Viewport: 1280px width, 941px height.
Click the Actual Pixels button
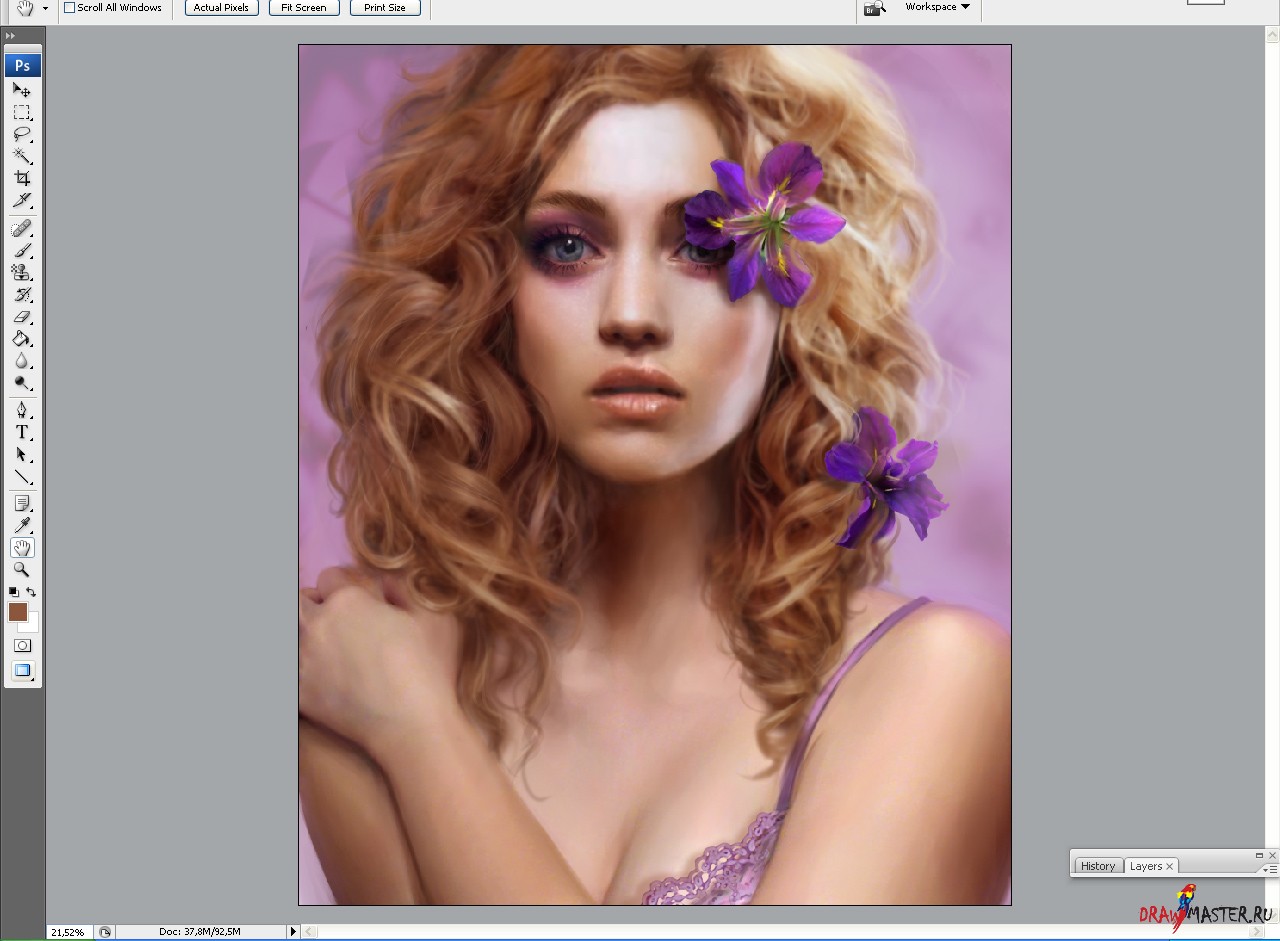click(x=221, y=8)
